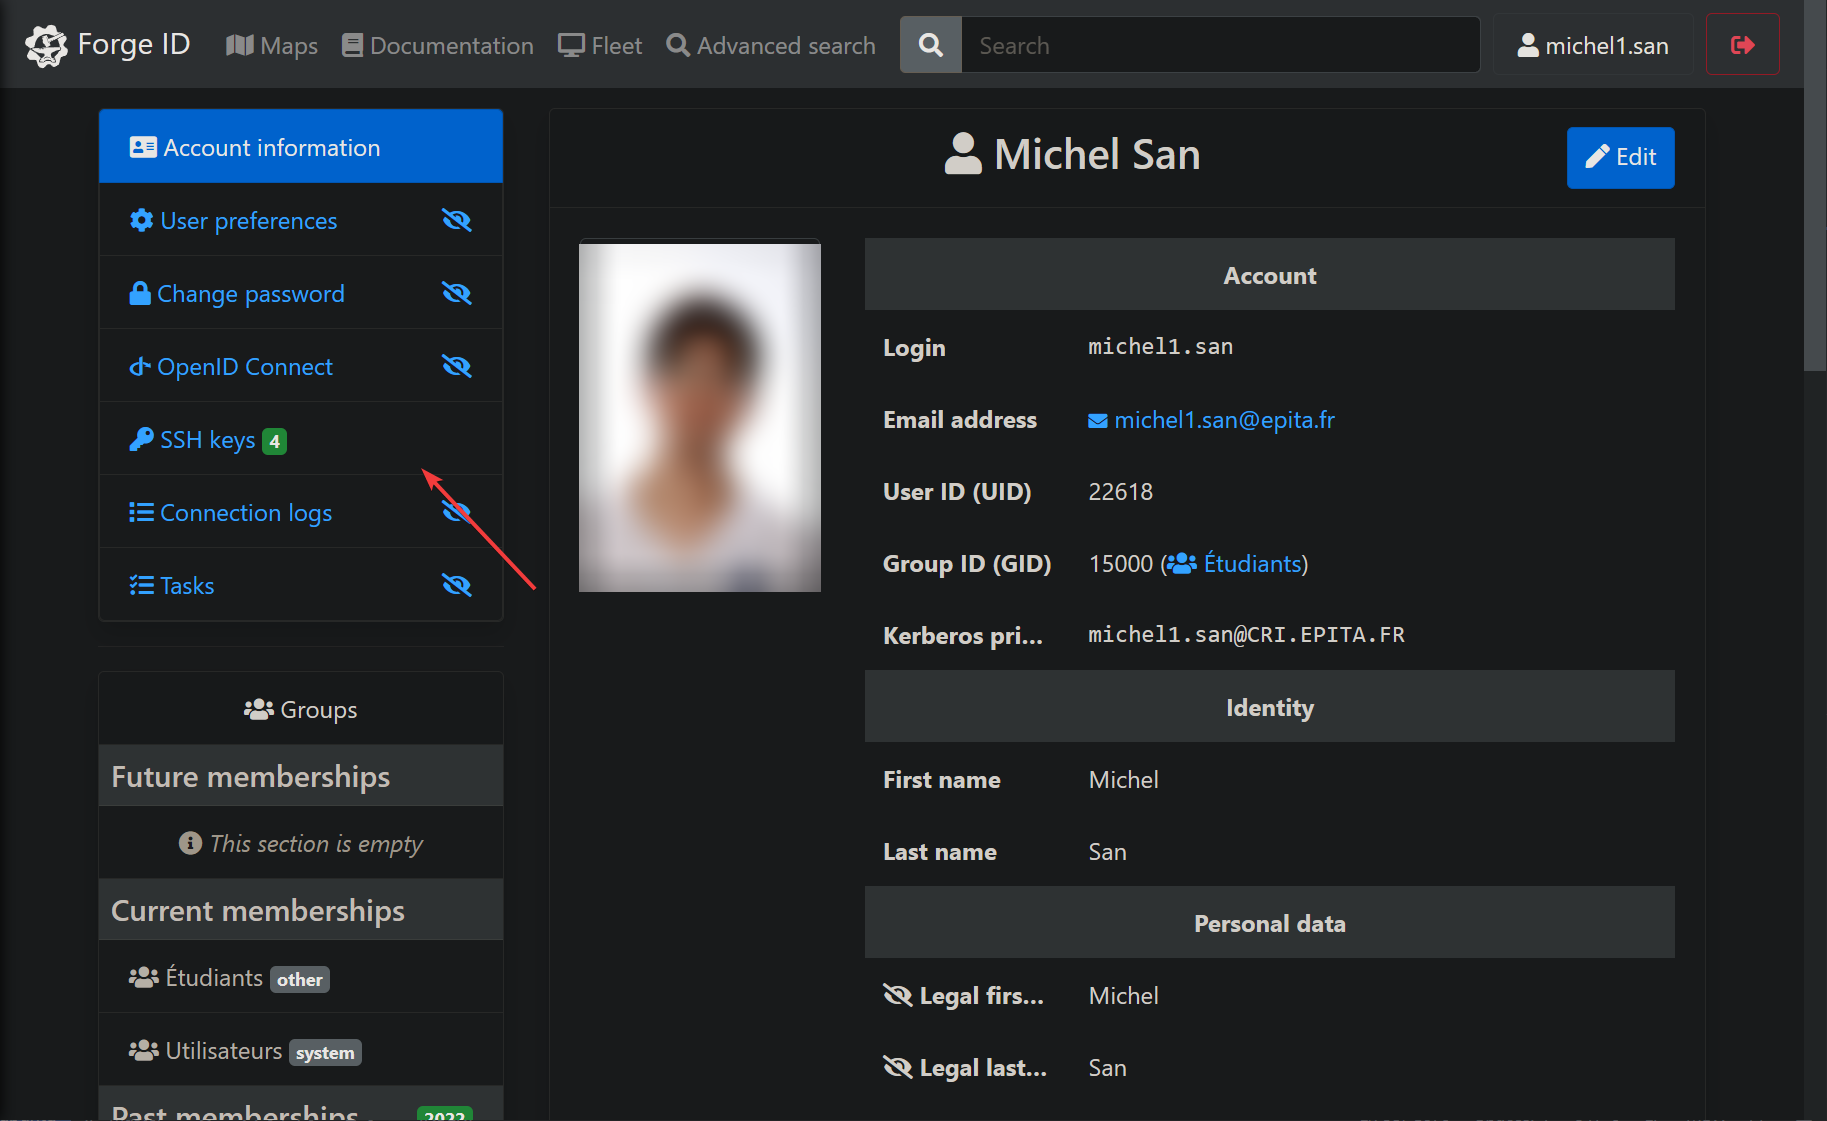
Task: Click the blurred profile photo
Action: 699,416
